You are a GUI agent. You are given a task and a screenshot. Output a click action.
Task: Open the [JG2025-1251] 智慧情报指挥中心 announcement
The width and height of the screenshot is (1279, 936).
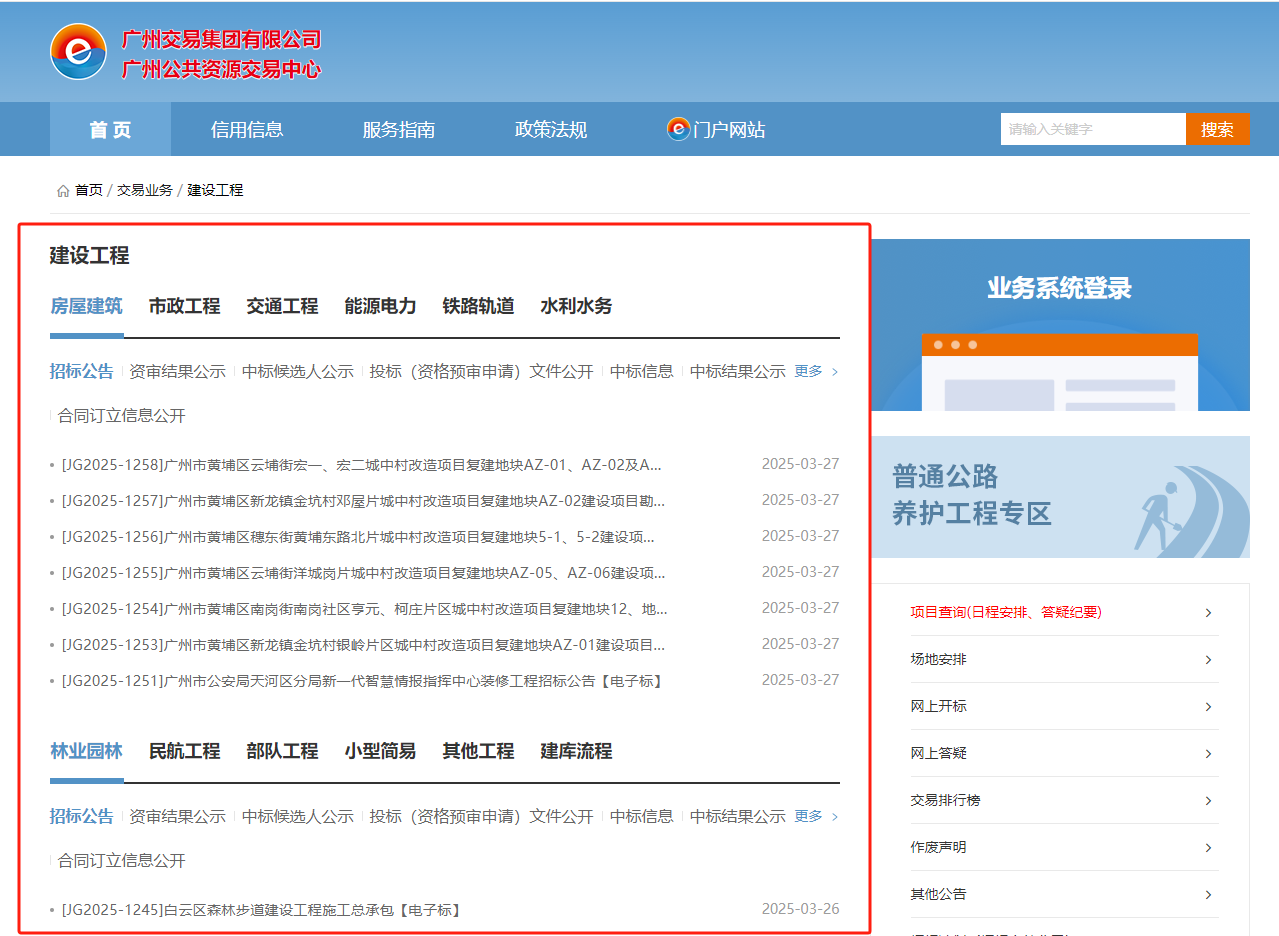pyautogui.click(x=350, y=679)
